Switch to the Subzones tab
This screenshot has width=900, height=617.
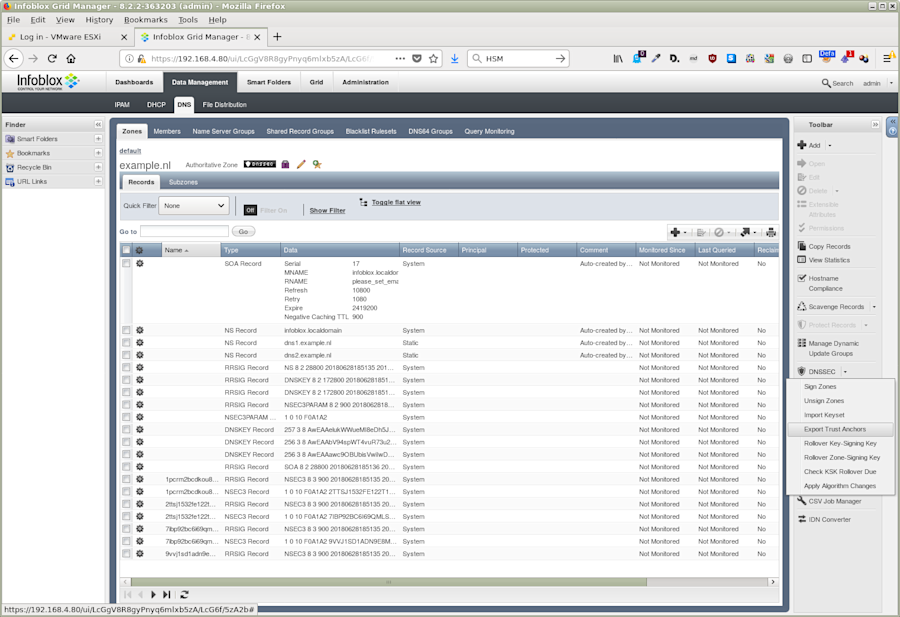pyautogui.click(x=183, y=182)
